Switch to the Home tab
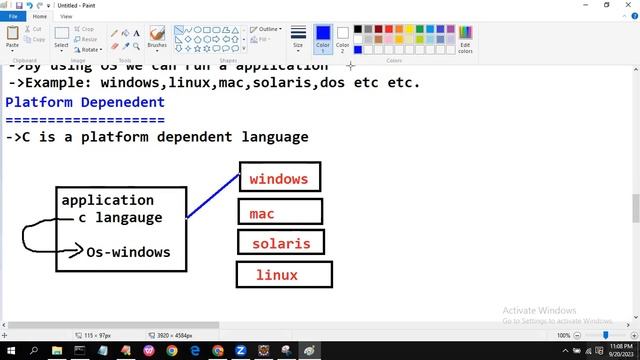This screenshot has width=640, height=360. (40, 16)
